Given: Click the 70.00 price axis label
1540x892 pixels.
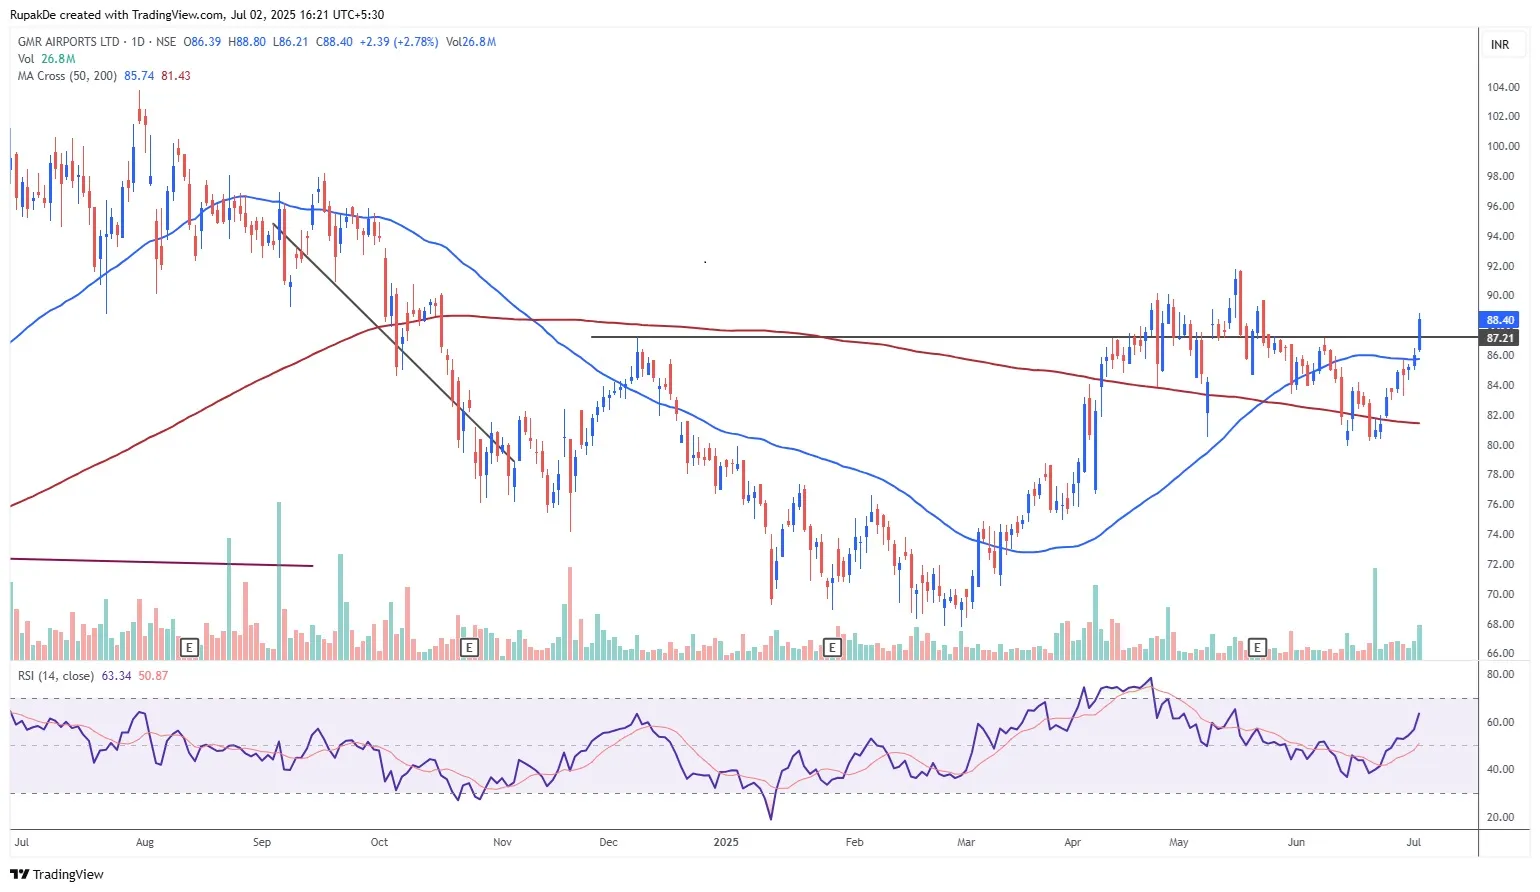Looking at the screenshot, I should 1500,594.
